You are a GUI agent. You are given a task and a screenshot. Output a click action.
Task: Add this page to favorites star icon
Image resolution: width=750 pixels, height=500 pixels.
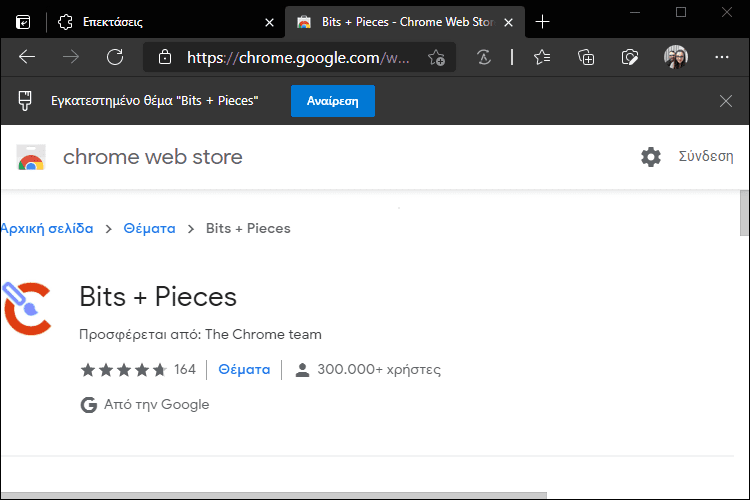436,57
